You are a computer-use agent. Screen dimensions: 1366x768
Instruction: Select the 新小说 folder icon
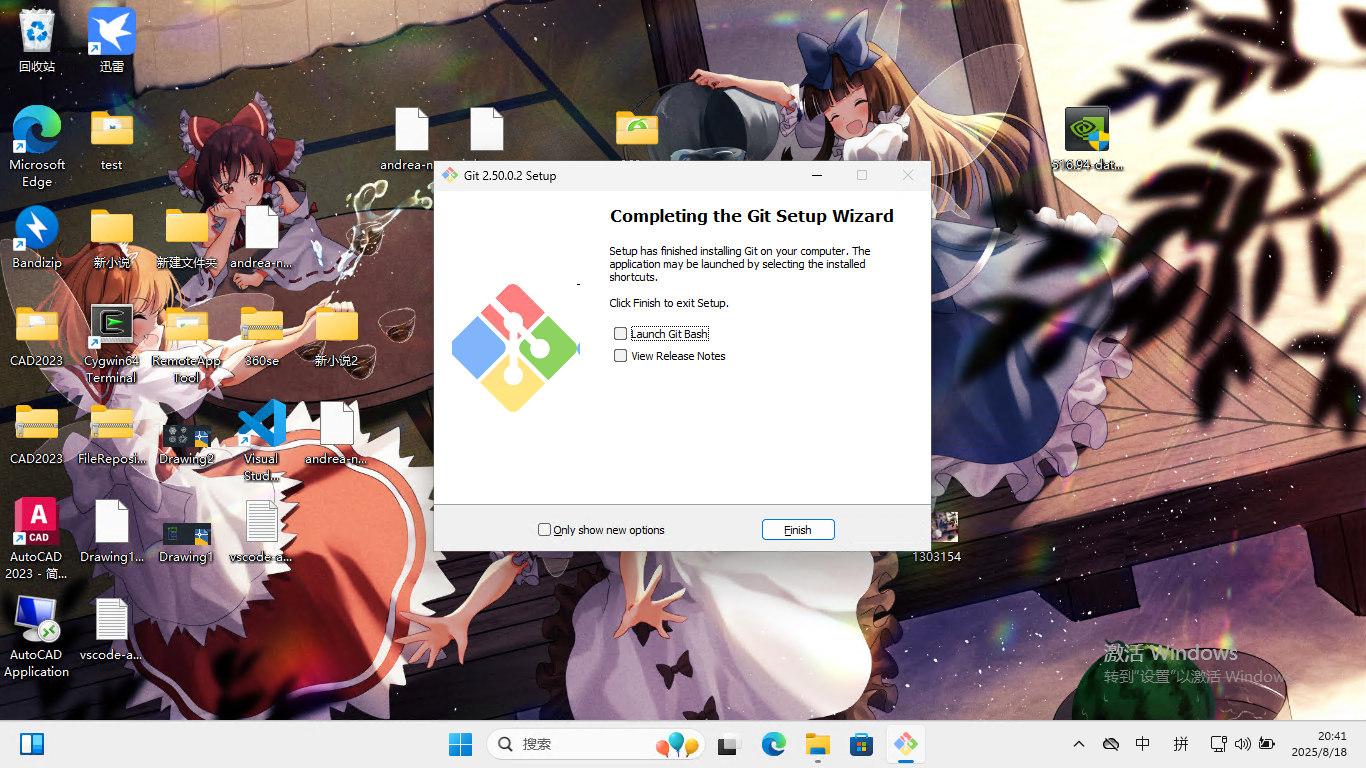(112, 237)
